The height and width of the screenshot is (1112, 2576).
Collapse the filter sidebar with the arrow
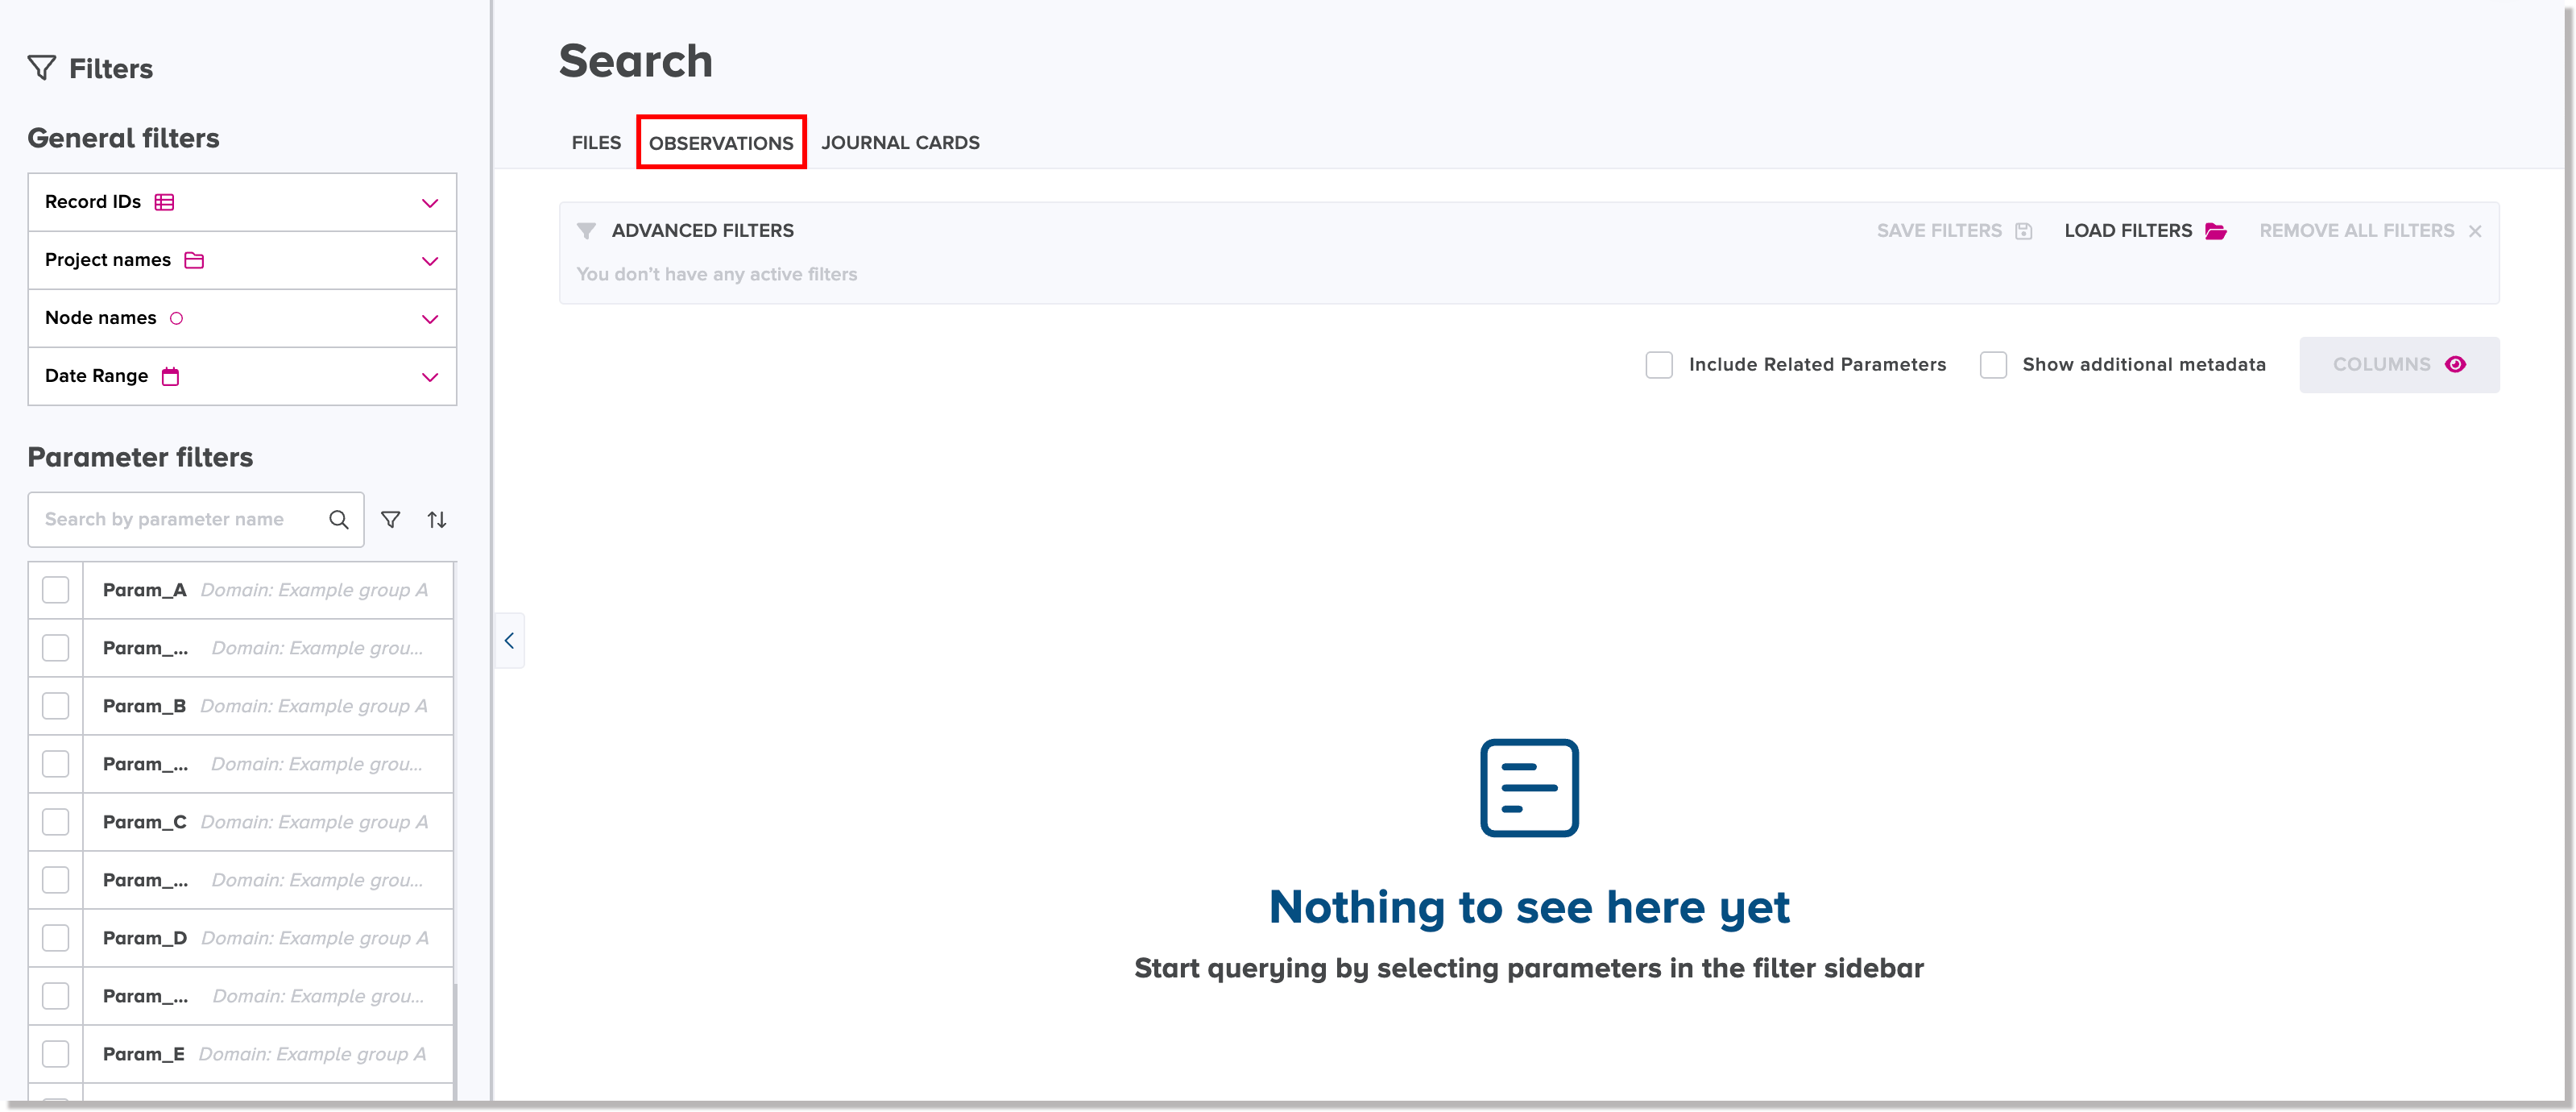[x=509, y=640]
